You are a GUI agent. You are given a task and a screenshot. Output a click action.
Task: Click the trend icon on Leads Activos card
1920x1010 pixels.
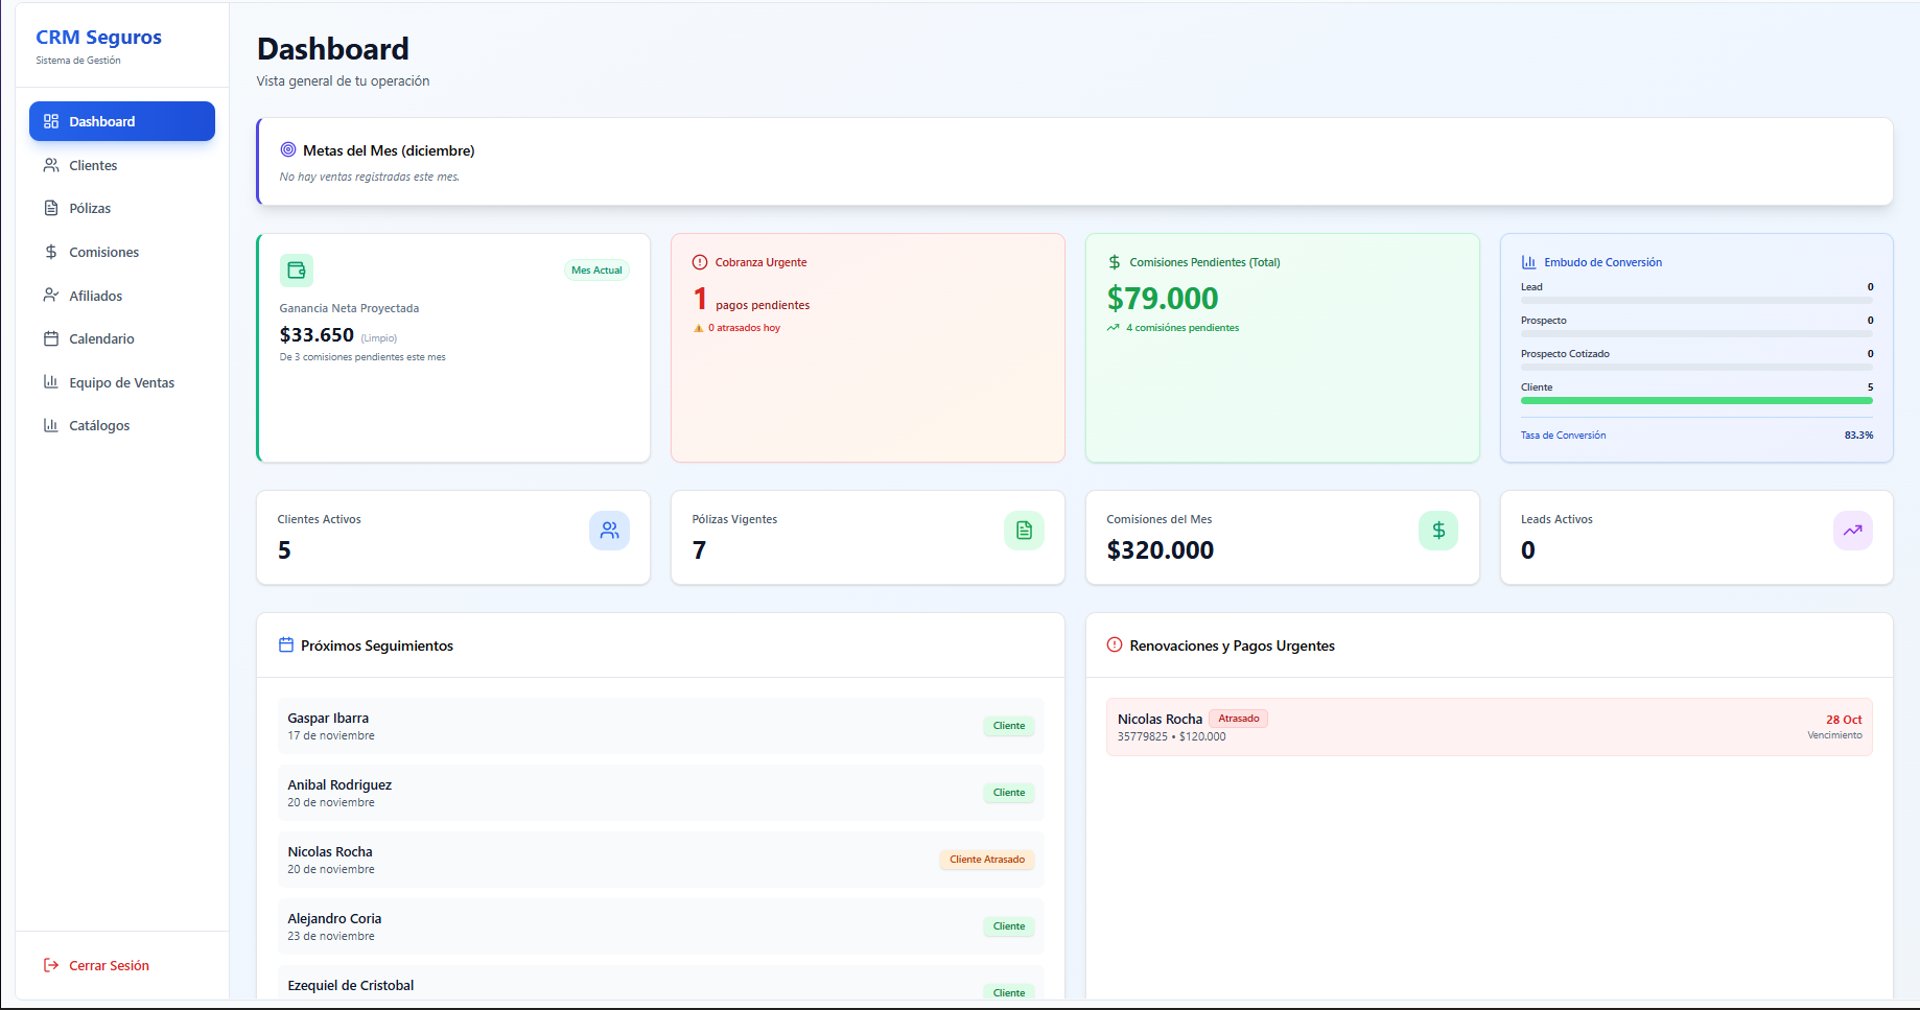pyautogui.click(x=1853, y=531)
